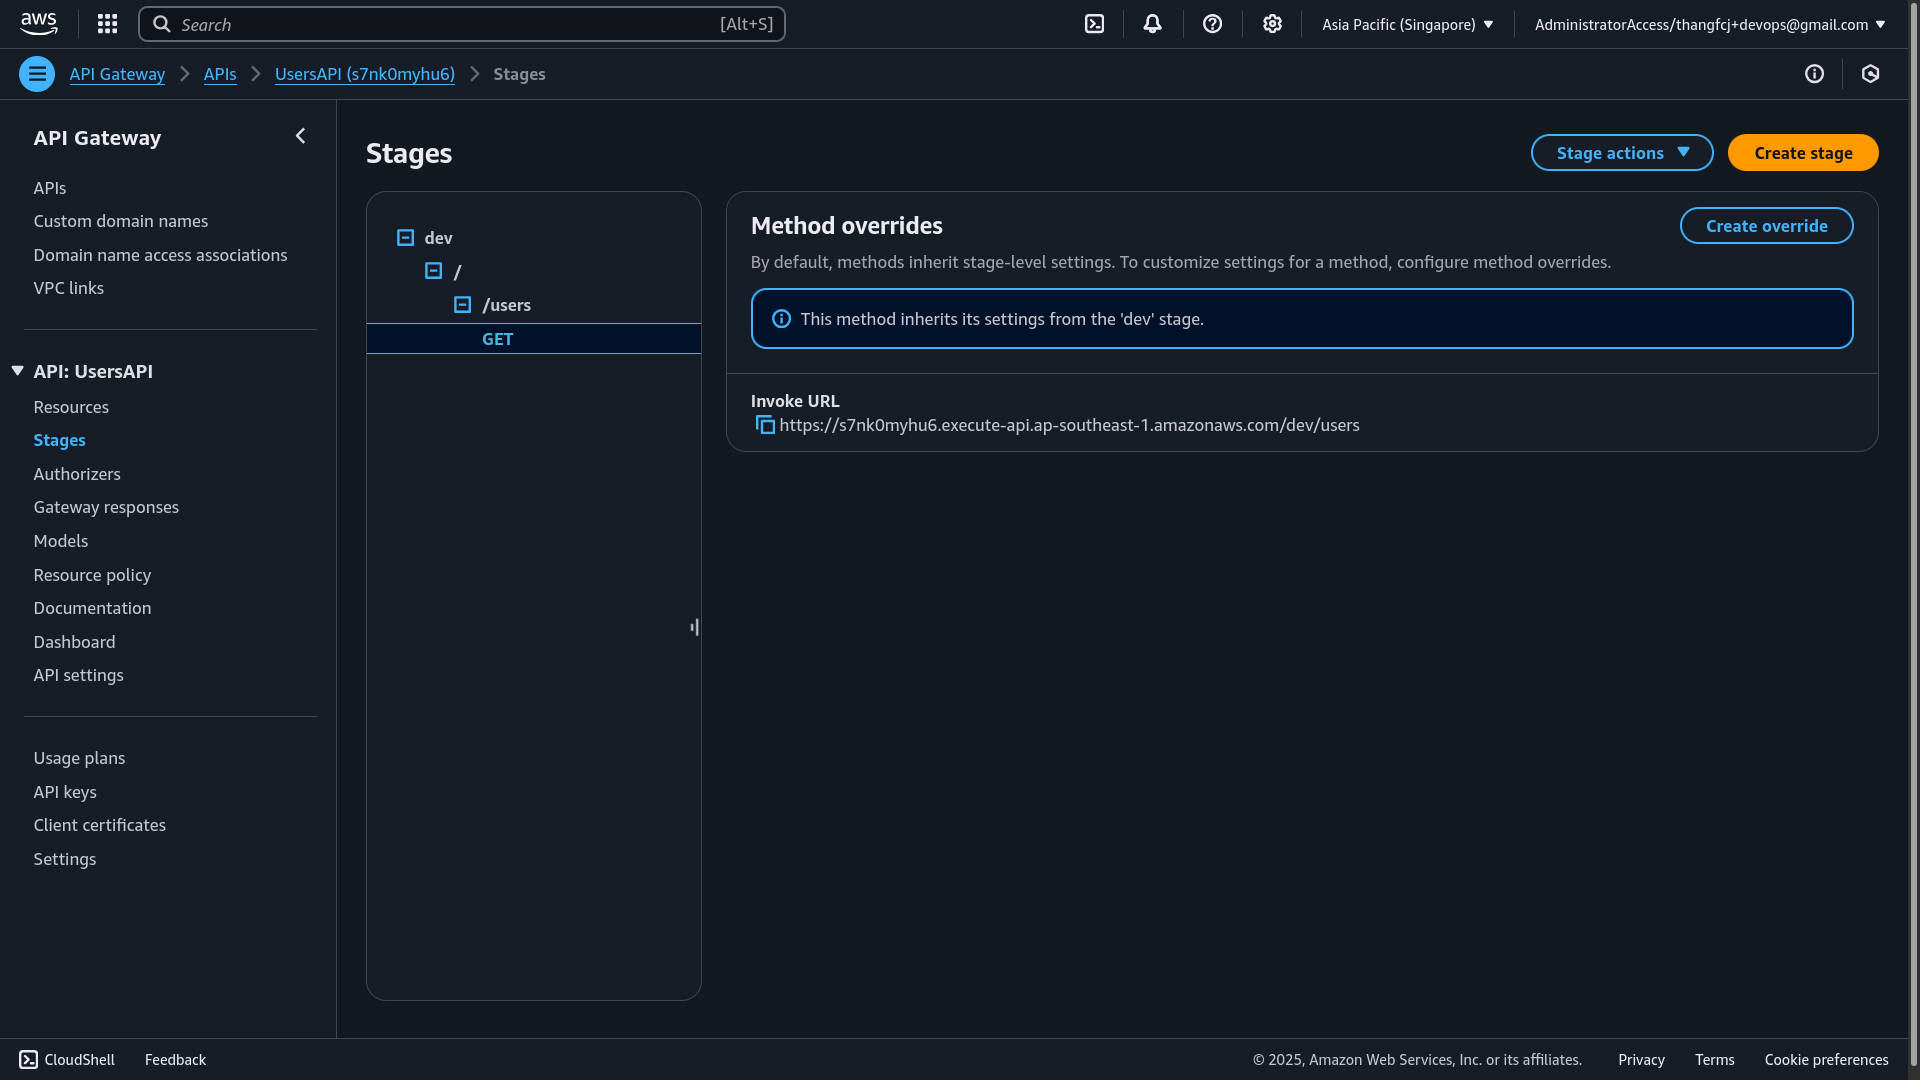Click the Create override button

point(1766,226)
